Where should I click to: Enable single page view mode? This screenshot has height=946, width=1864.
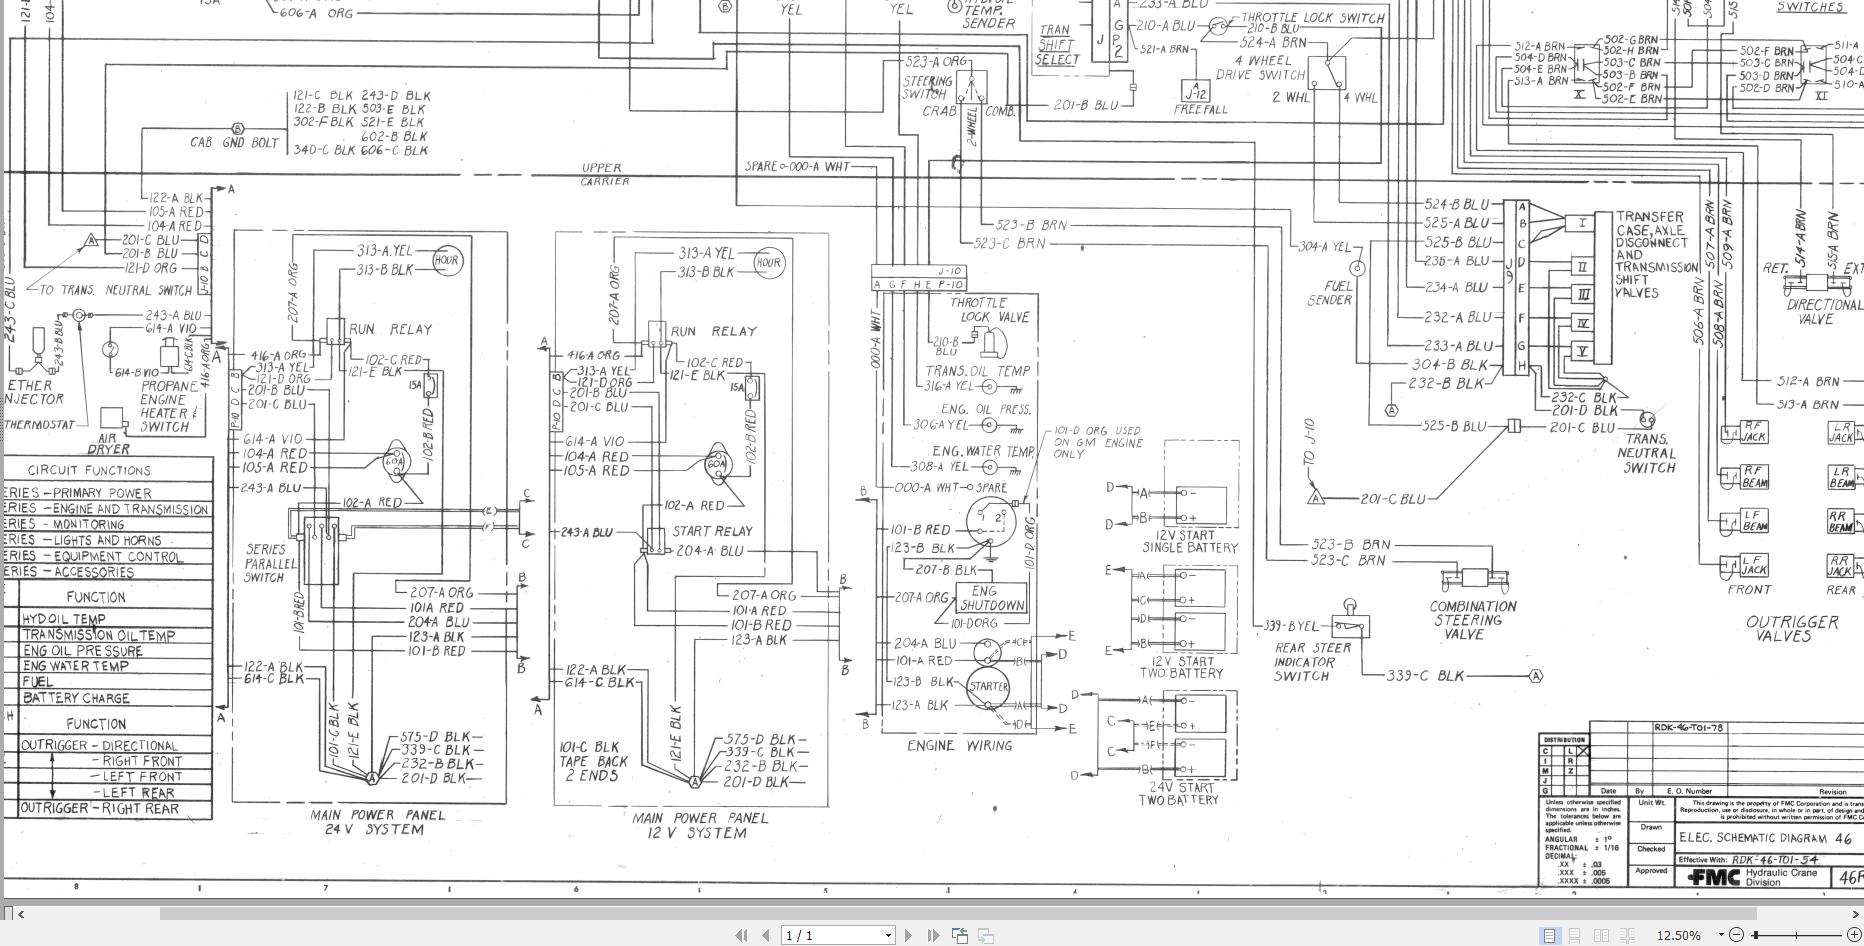(1550, 934)
